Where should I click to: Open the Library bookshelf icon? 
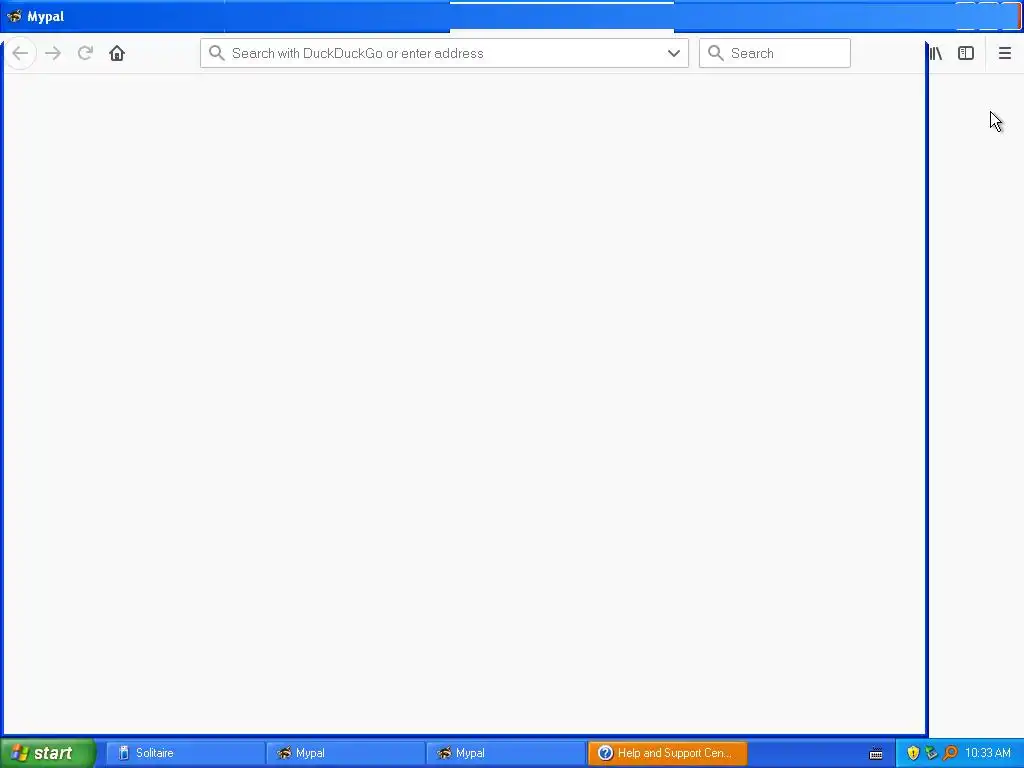[x=936, y=53]
